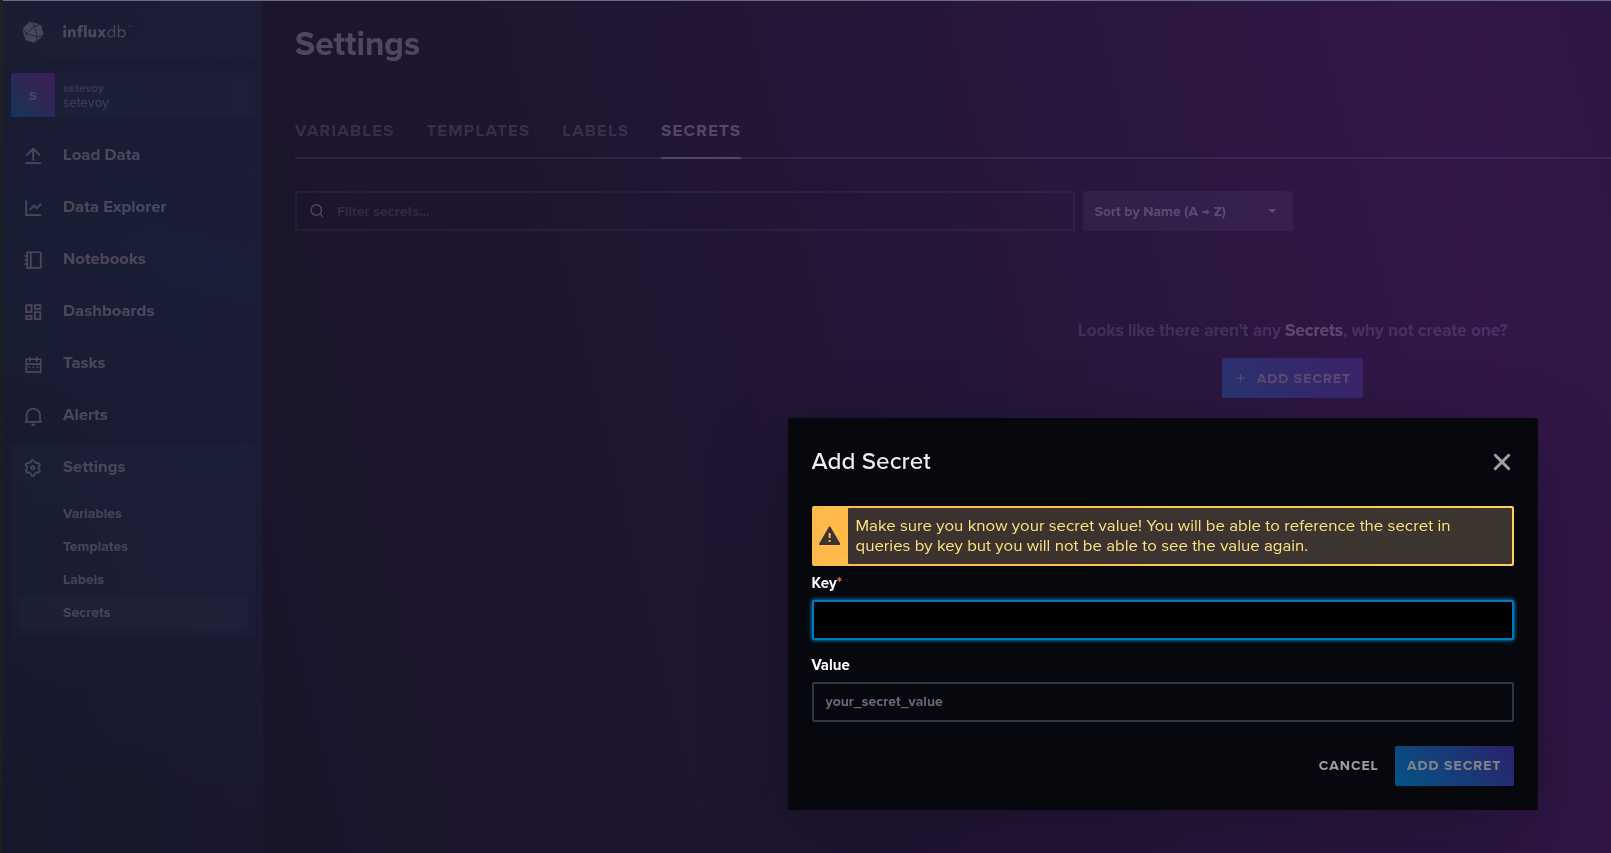Click the Value input field

[x=1162, y=702]
